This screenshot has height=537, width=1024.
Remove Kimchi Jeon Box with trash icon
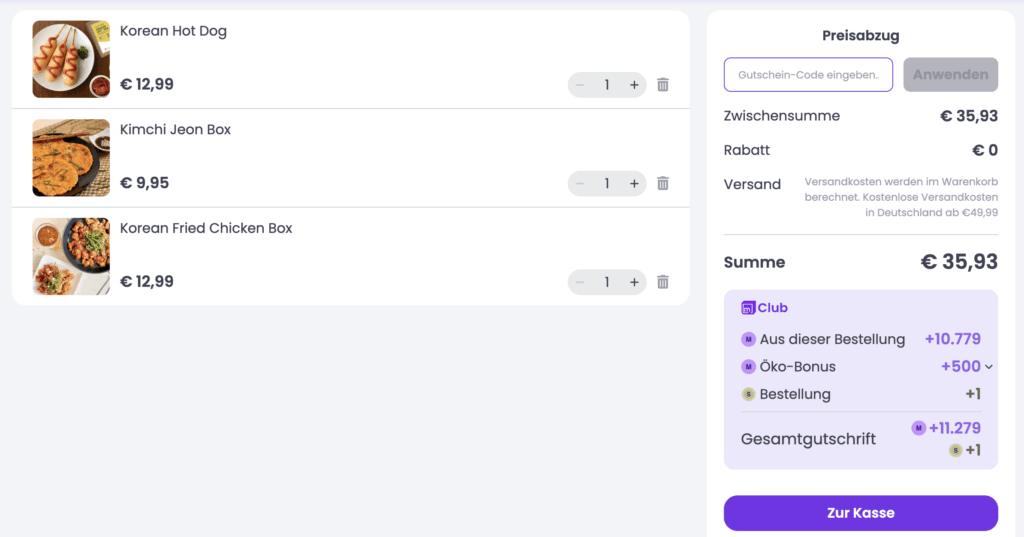click(662, 184)
